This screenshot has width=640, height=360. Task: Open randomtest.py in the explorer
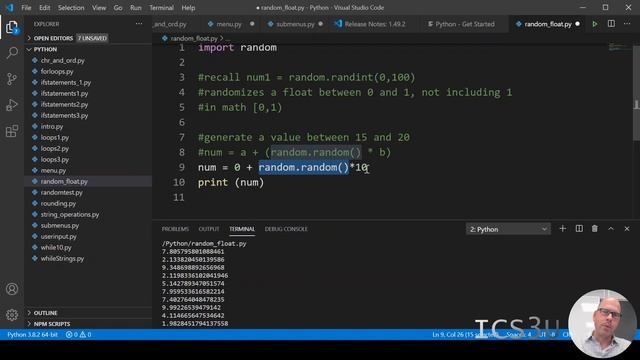[x=61, y=193]
